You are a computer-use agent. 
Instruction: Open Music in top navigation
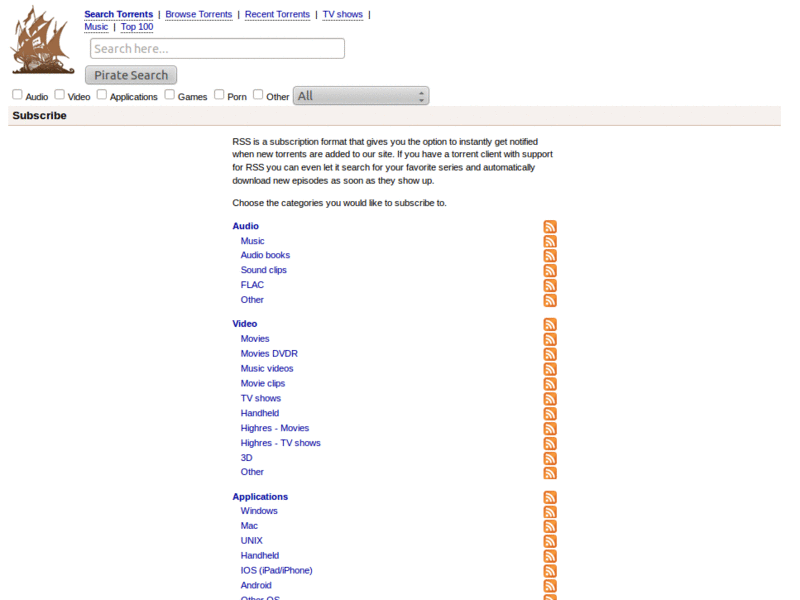(96, 27)
